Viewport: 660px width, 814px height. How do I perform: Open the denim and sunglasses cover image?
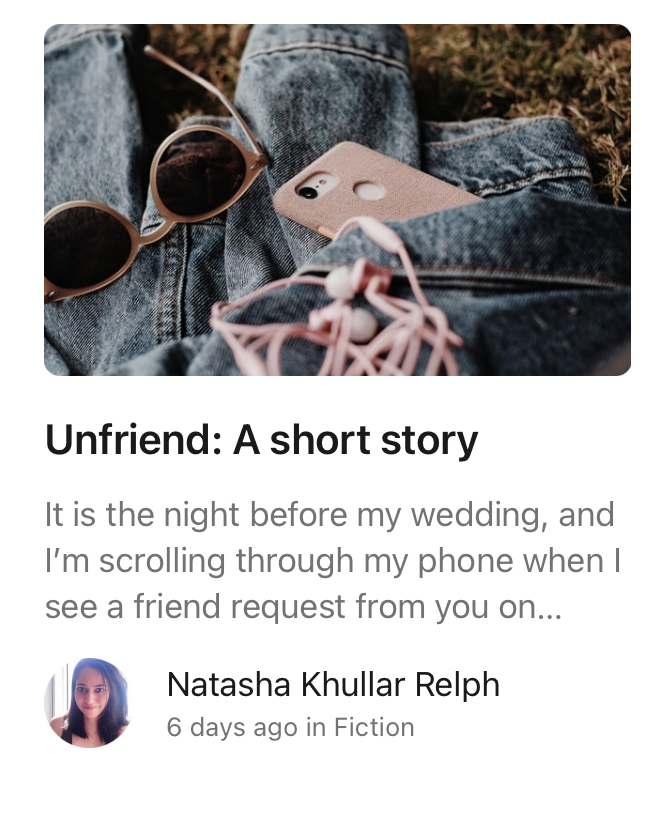tap(337, 200)
